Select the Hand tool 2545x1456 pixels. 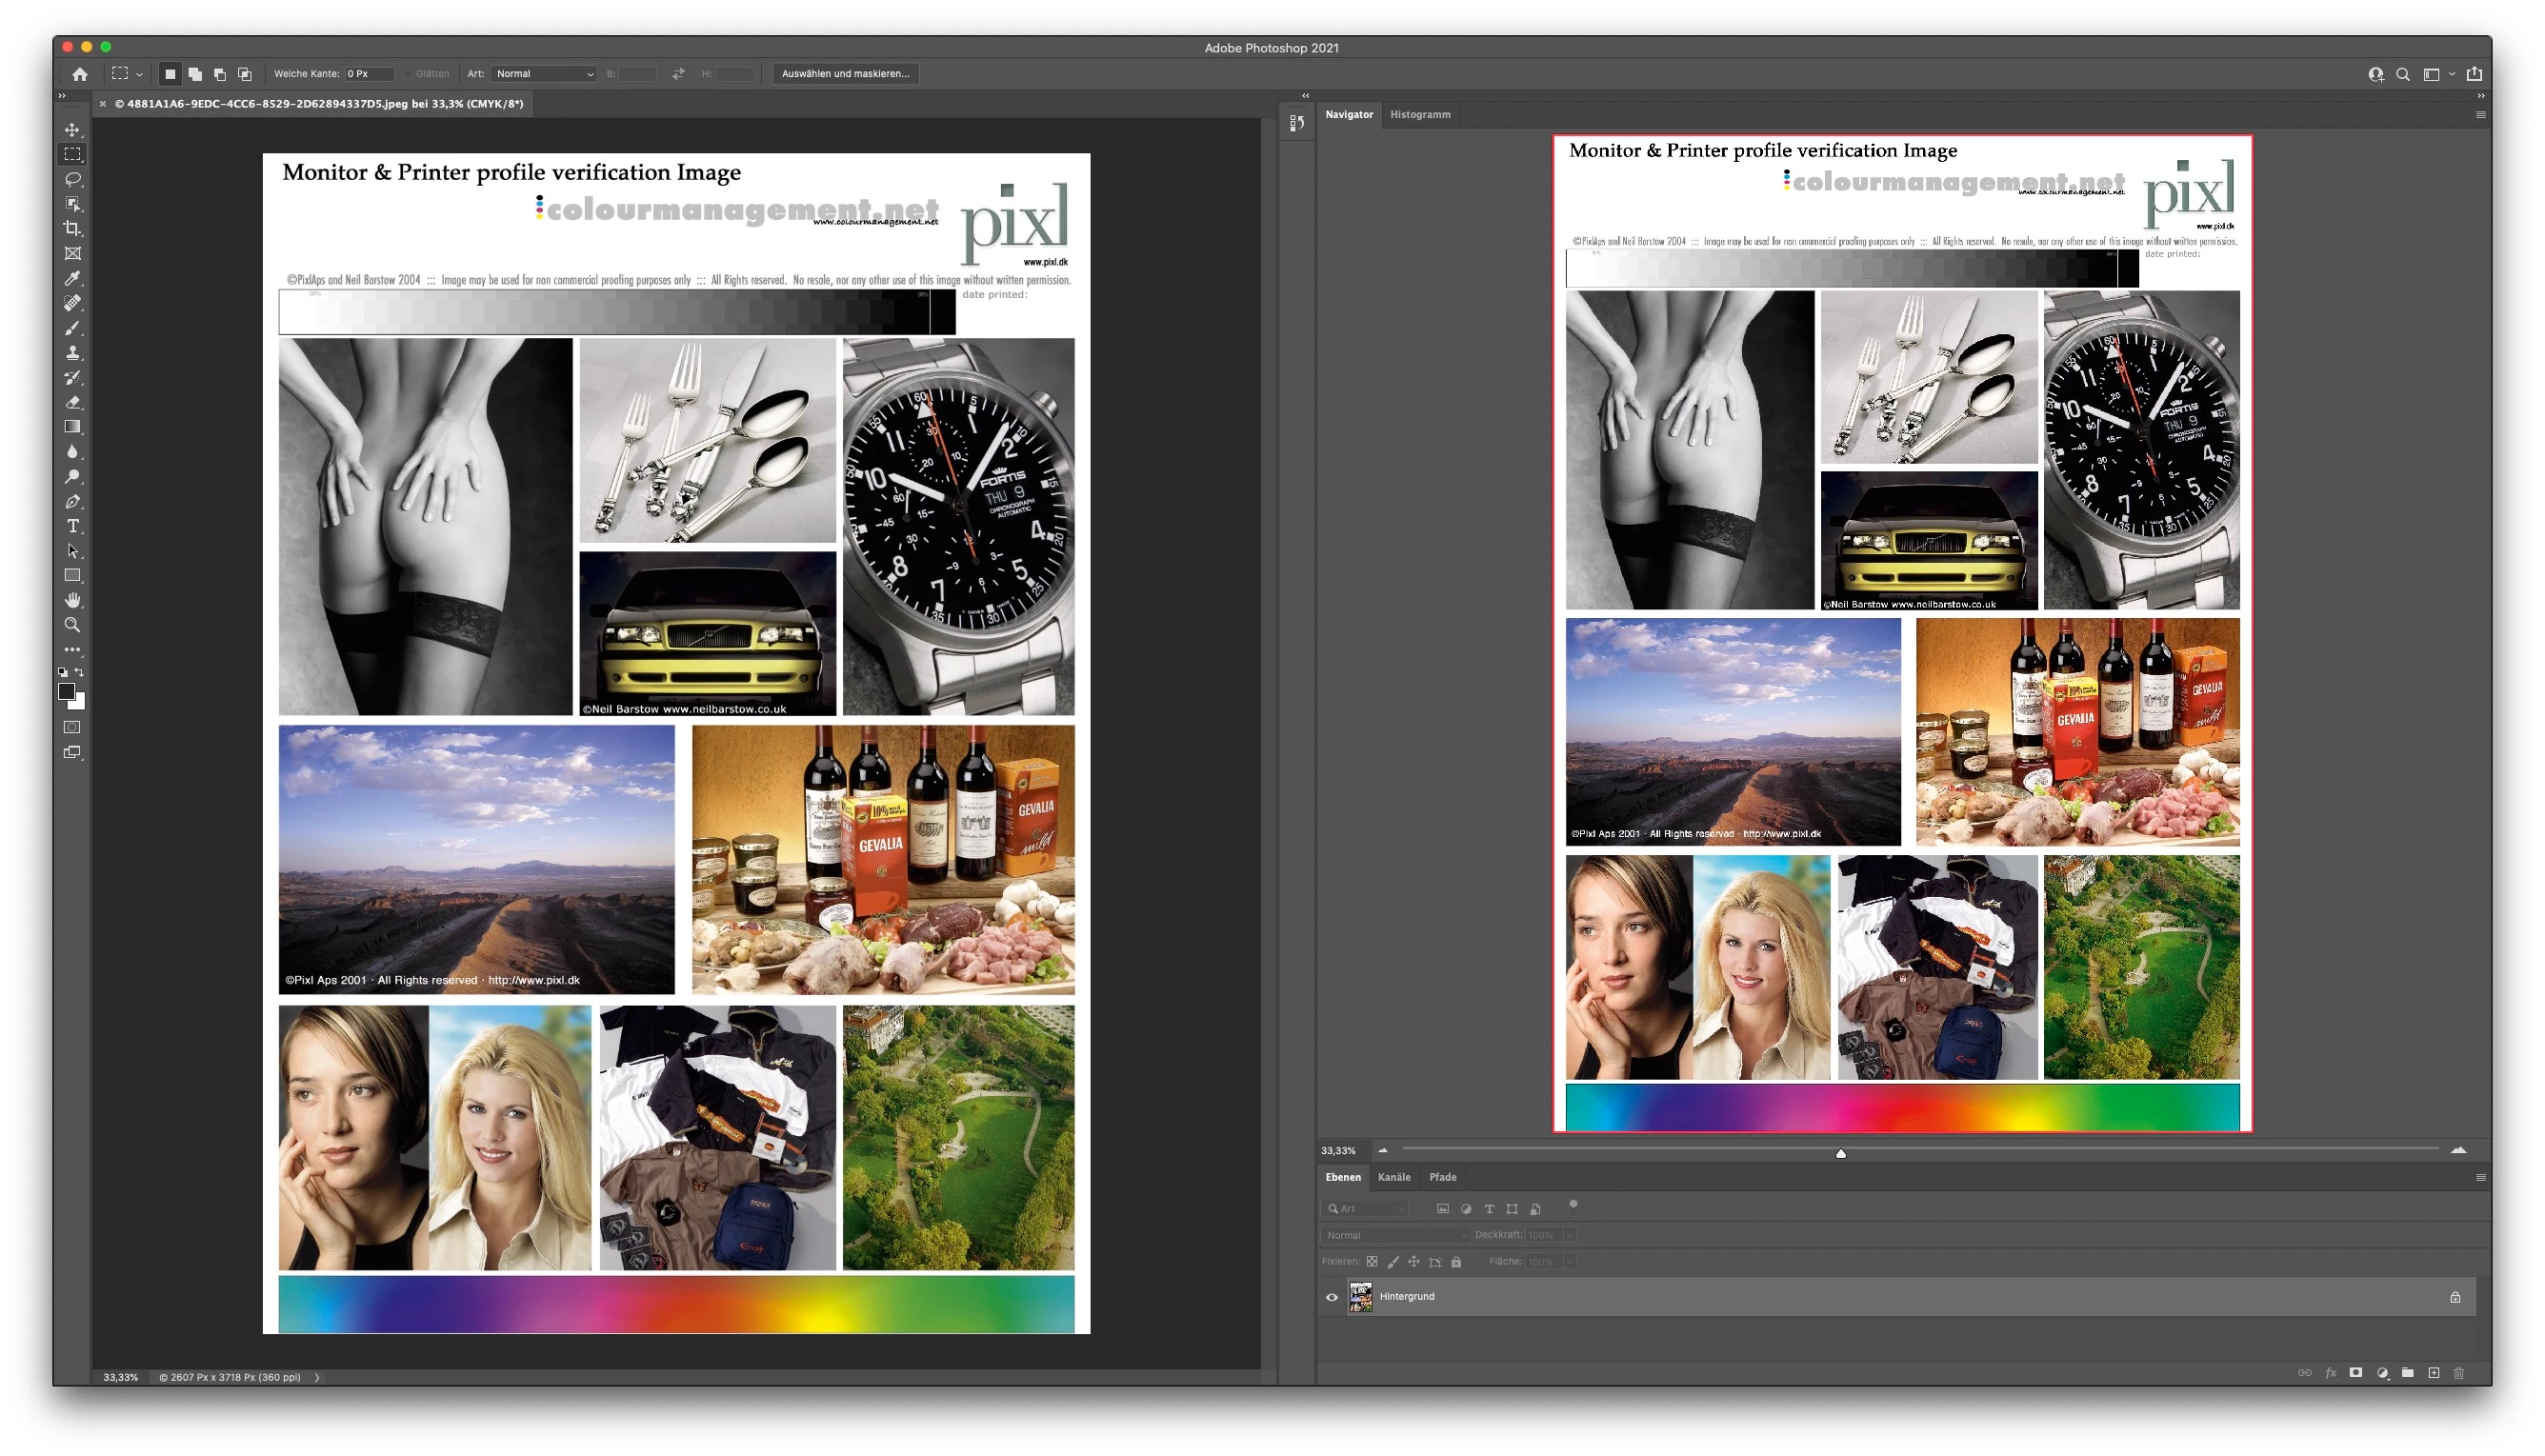(72, 600)
